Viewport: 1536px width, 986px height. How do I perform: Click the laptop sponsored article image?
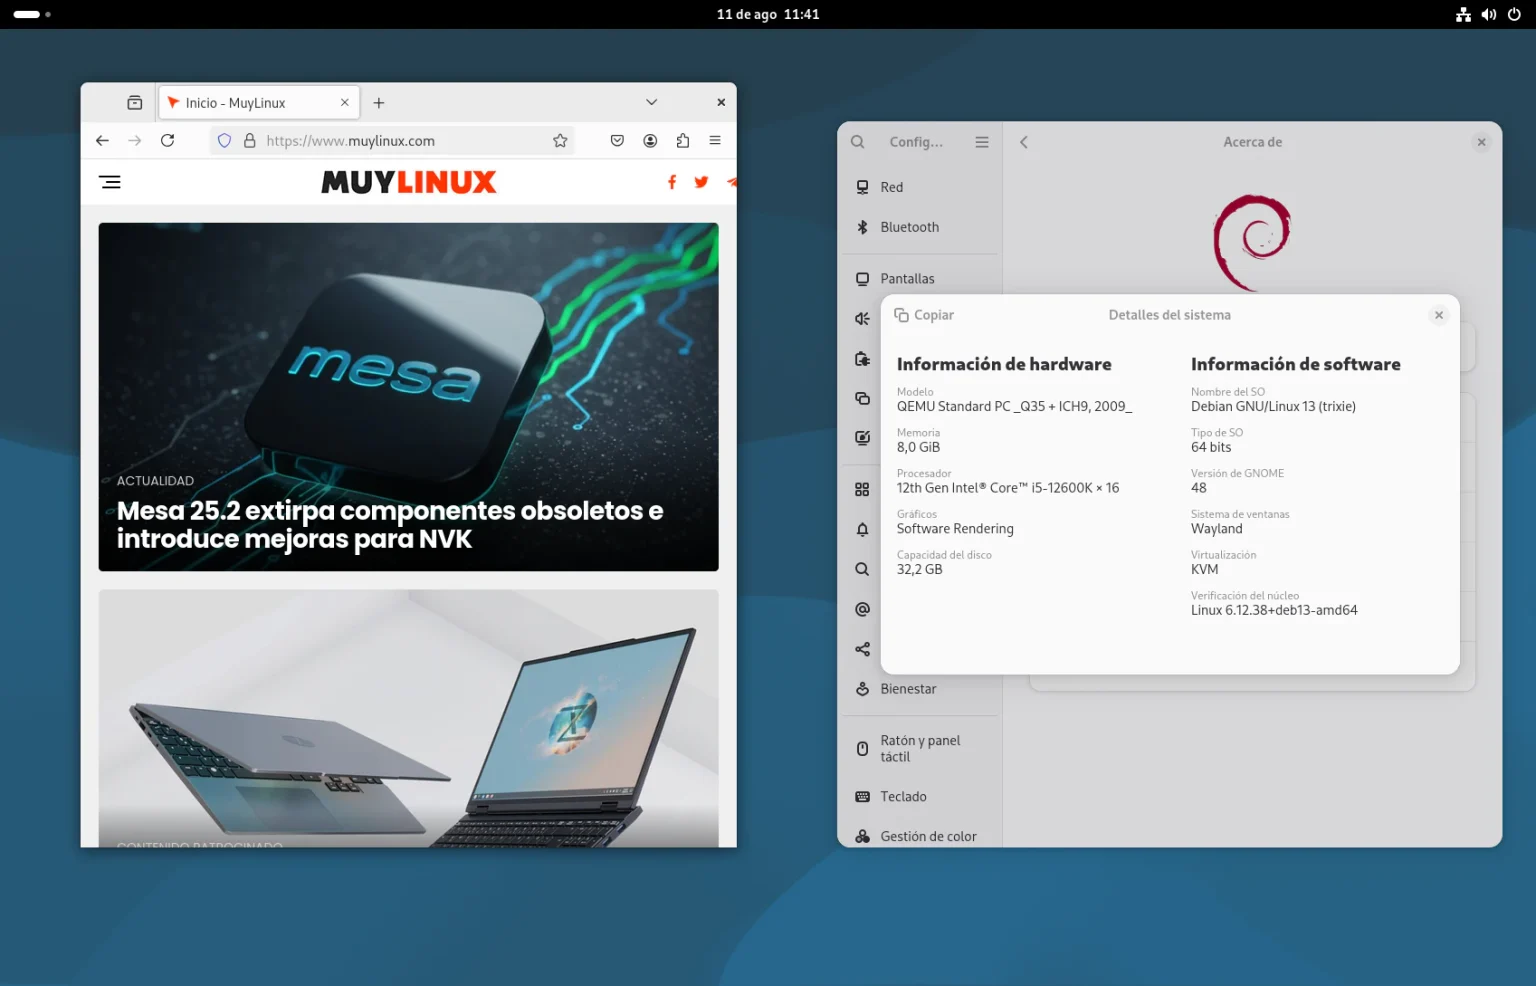click(x=408, y=718)
